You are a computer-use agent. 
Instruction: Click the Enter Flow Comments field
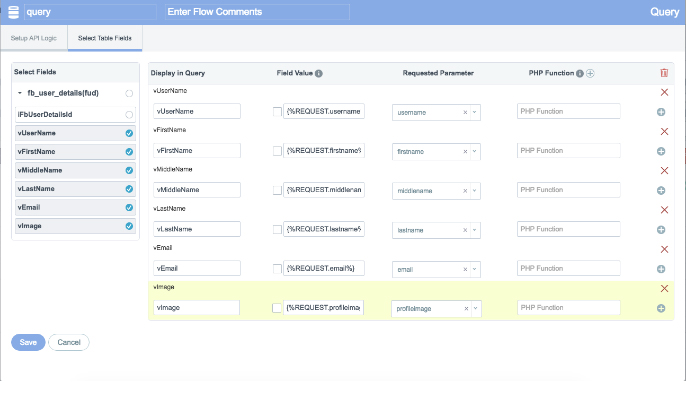(x=257, y=12)
